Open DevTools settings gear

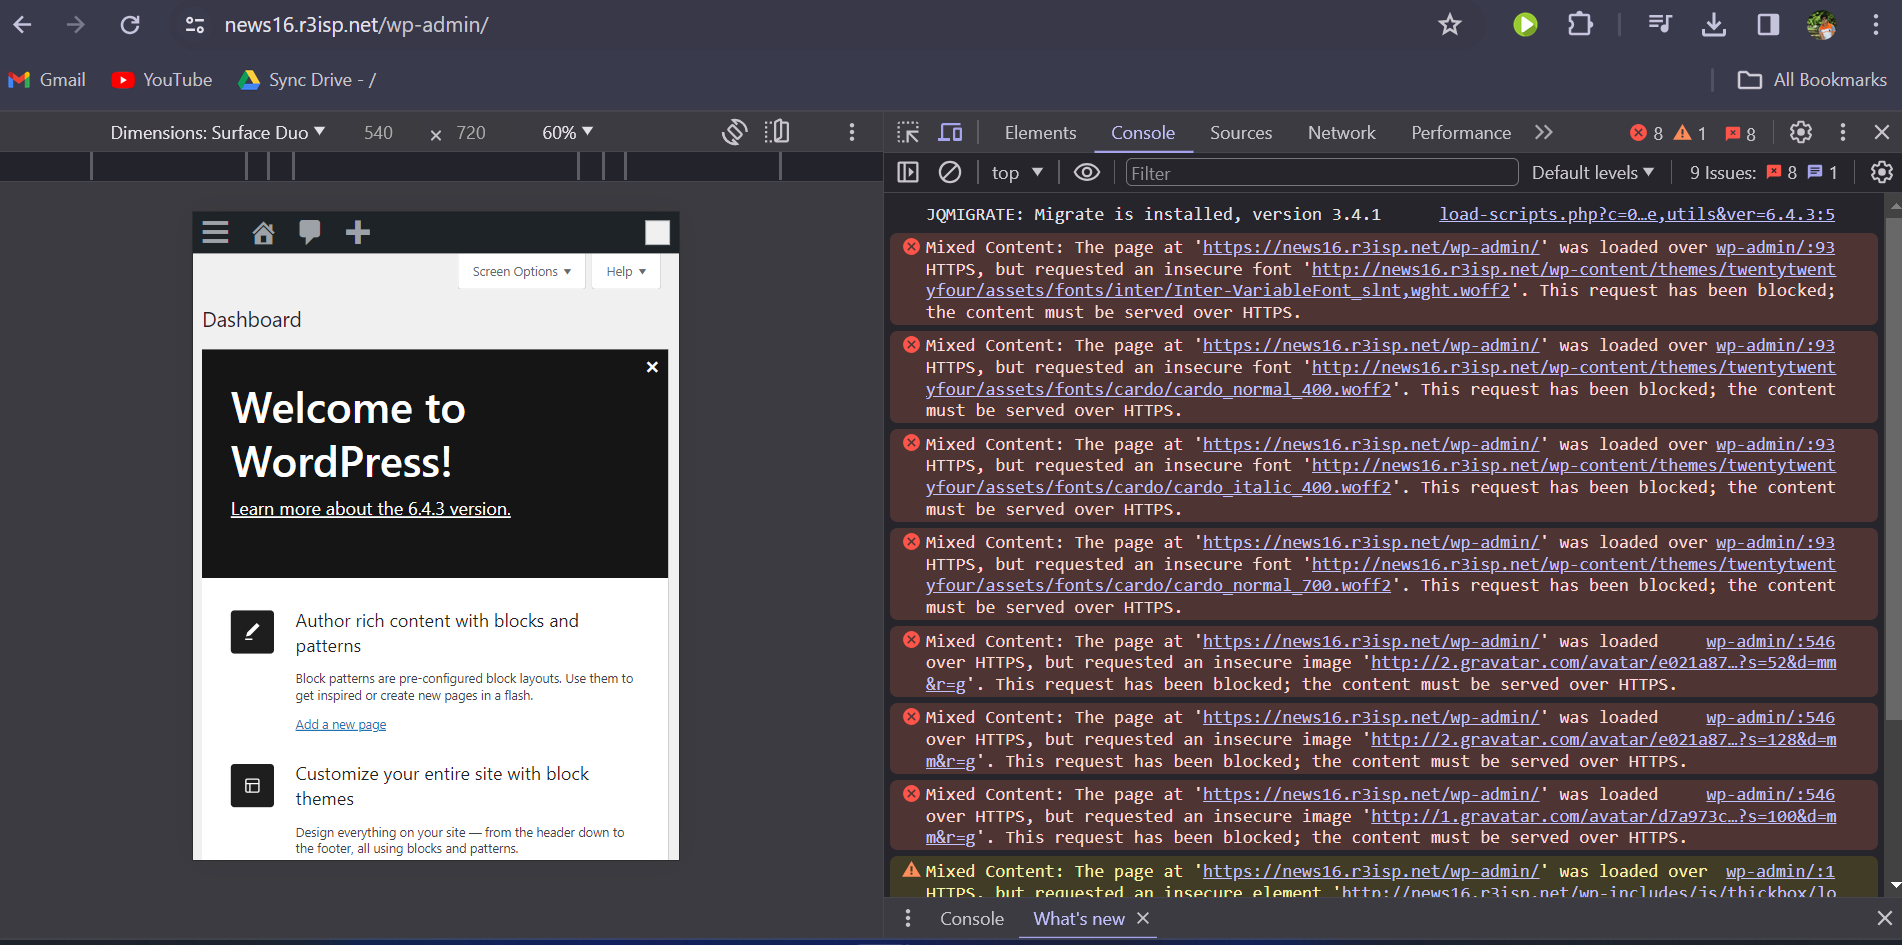coord(1801,132)
